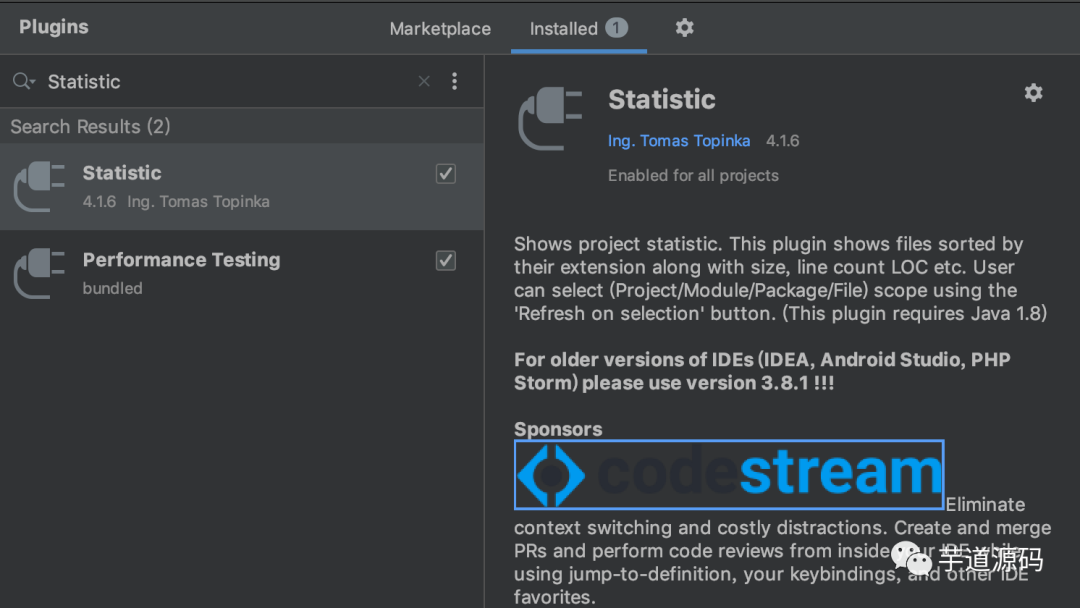Open search options three-dot menu
This screenshot has height=608, width=1080.
(455, 81)
